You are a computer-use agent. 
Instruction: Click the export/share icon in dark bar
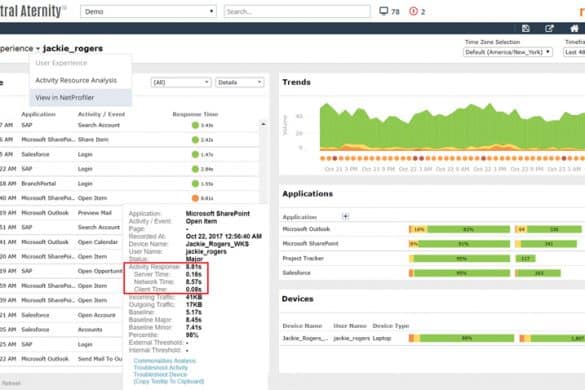549,28
